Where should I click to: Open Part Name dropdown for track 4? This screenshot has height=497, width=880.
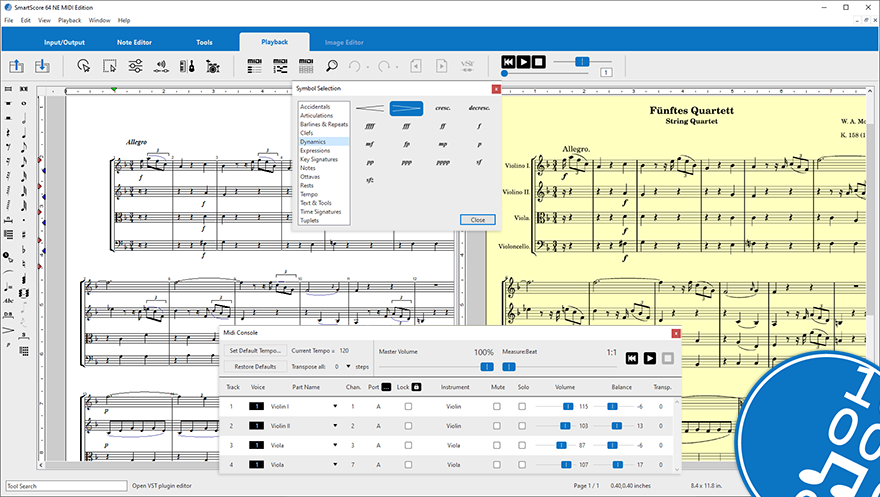point(335,464)
